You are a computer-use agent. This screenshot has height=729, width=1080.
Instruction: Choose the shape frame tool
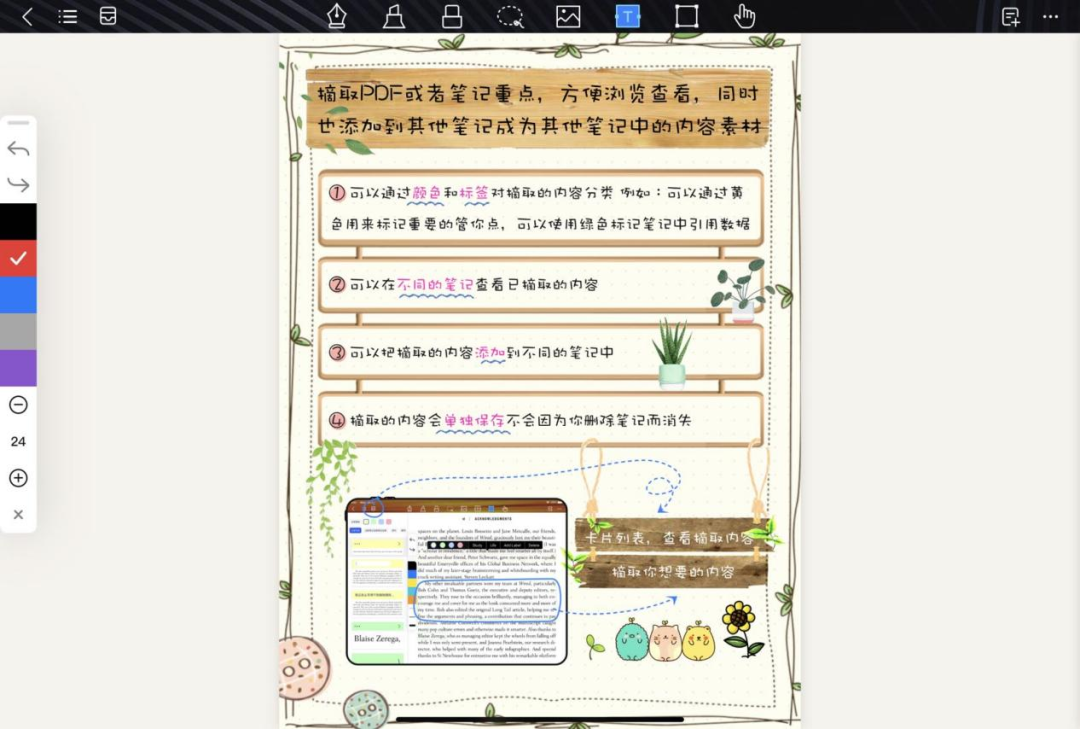pyautogui.click(x=685, y=16)
